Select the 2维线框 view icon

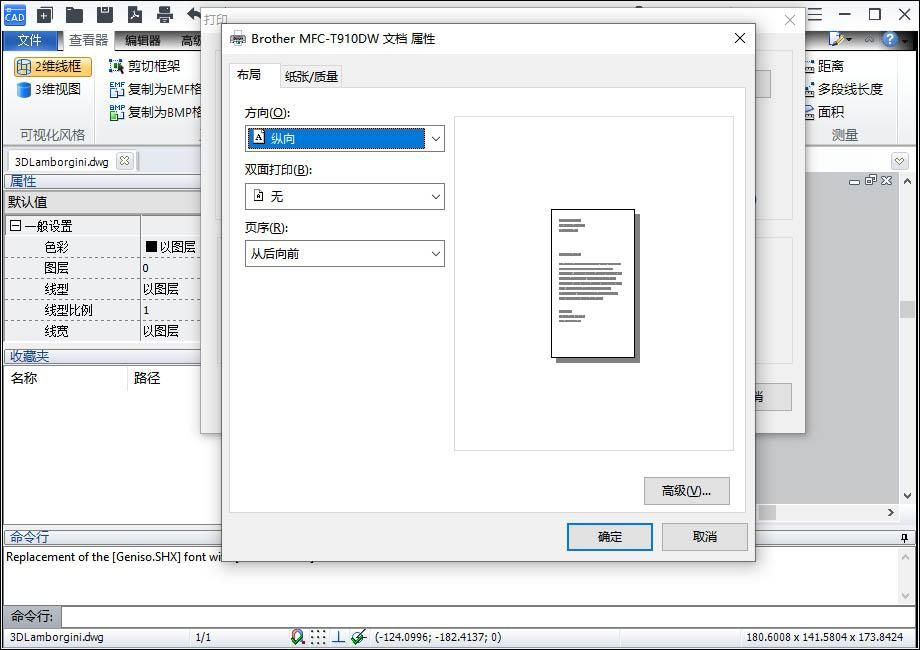[x=23, y=67]
